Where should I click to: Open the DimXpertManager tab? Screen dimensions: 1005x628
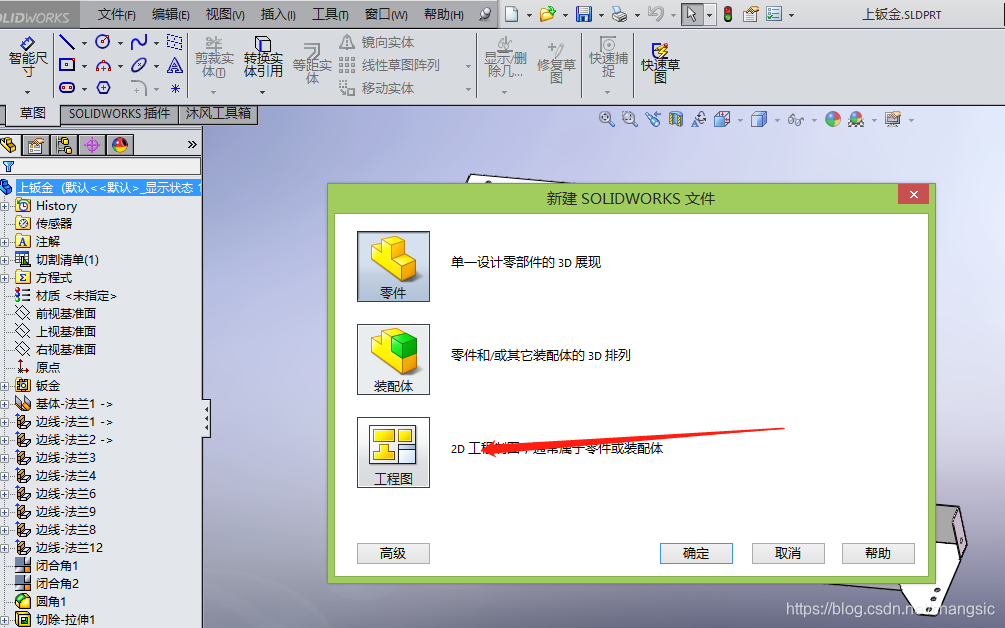pos(92,145)
